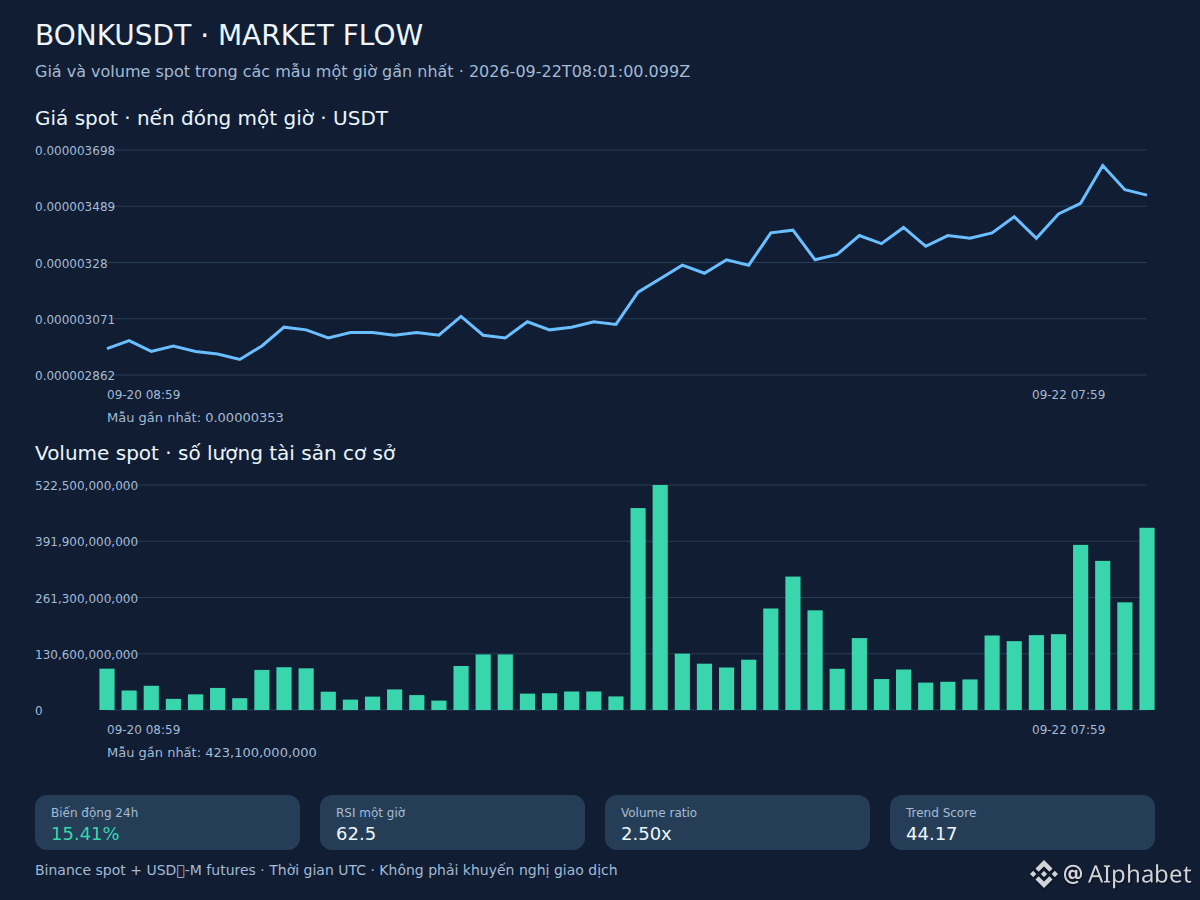Open the Trend Score 44.17 card
The height and width of the screenshot is (900, 1200).
tap(1022, 823)
